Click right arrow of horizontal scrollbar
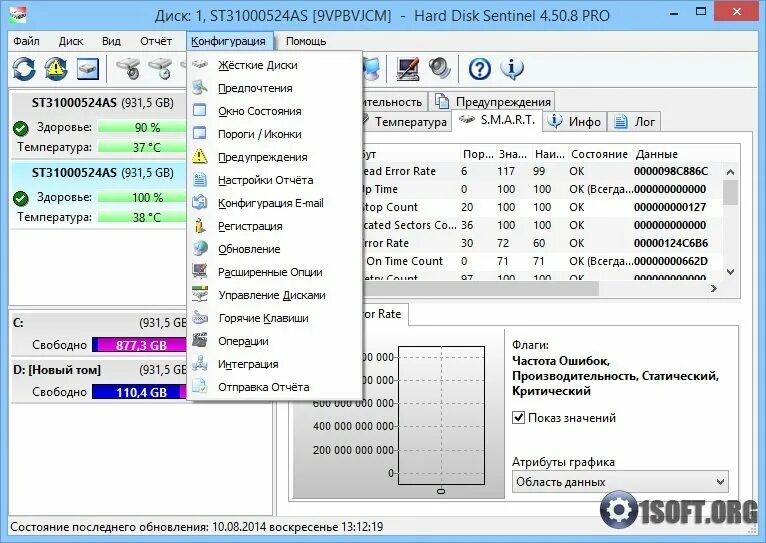 tap(714, 289)
